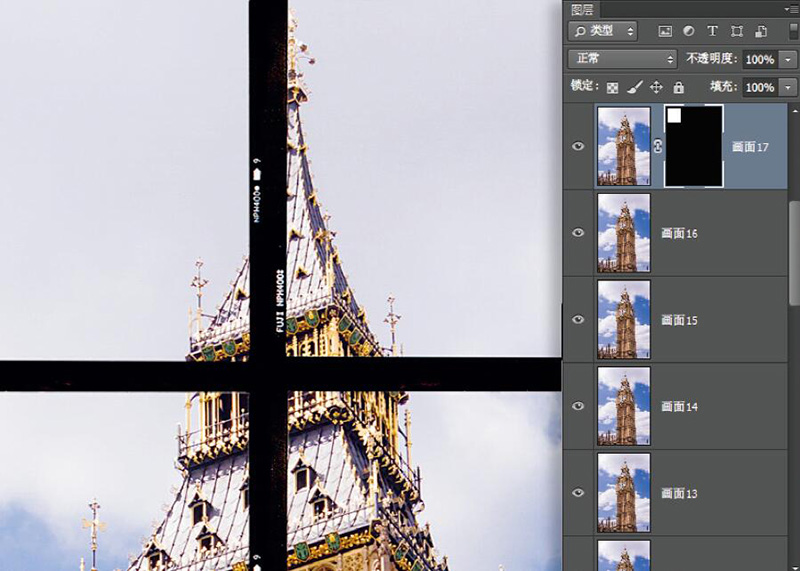Open the 不透明度 slider arrow
This screenshot has height=571, width=800.
(788, 59)
